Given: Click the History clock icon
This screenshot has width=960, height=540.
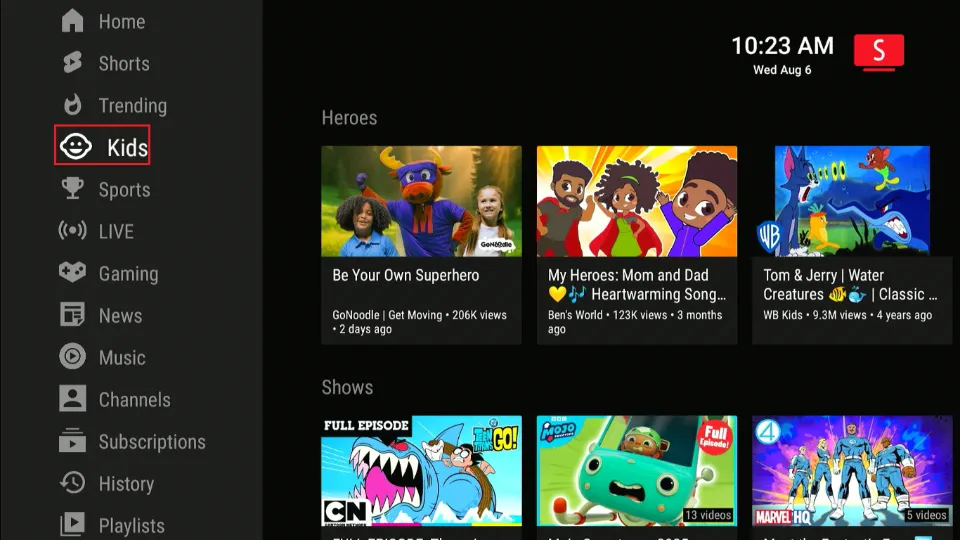Looking at the screenshot, I should point(72,482).
